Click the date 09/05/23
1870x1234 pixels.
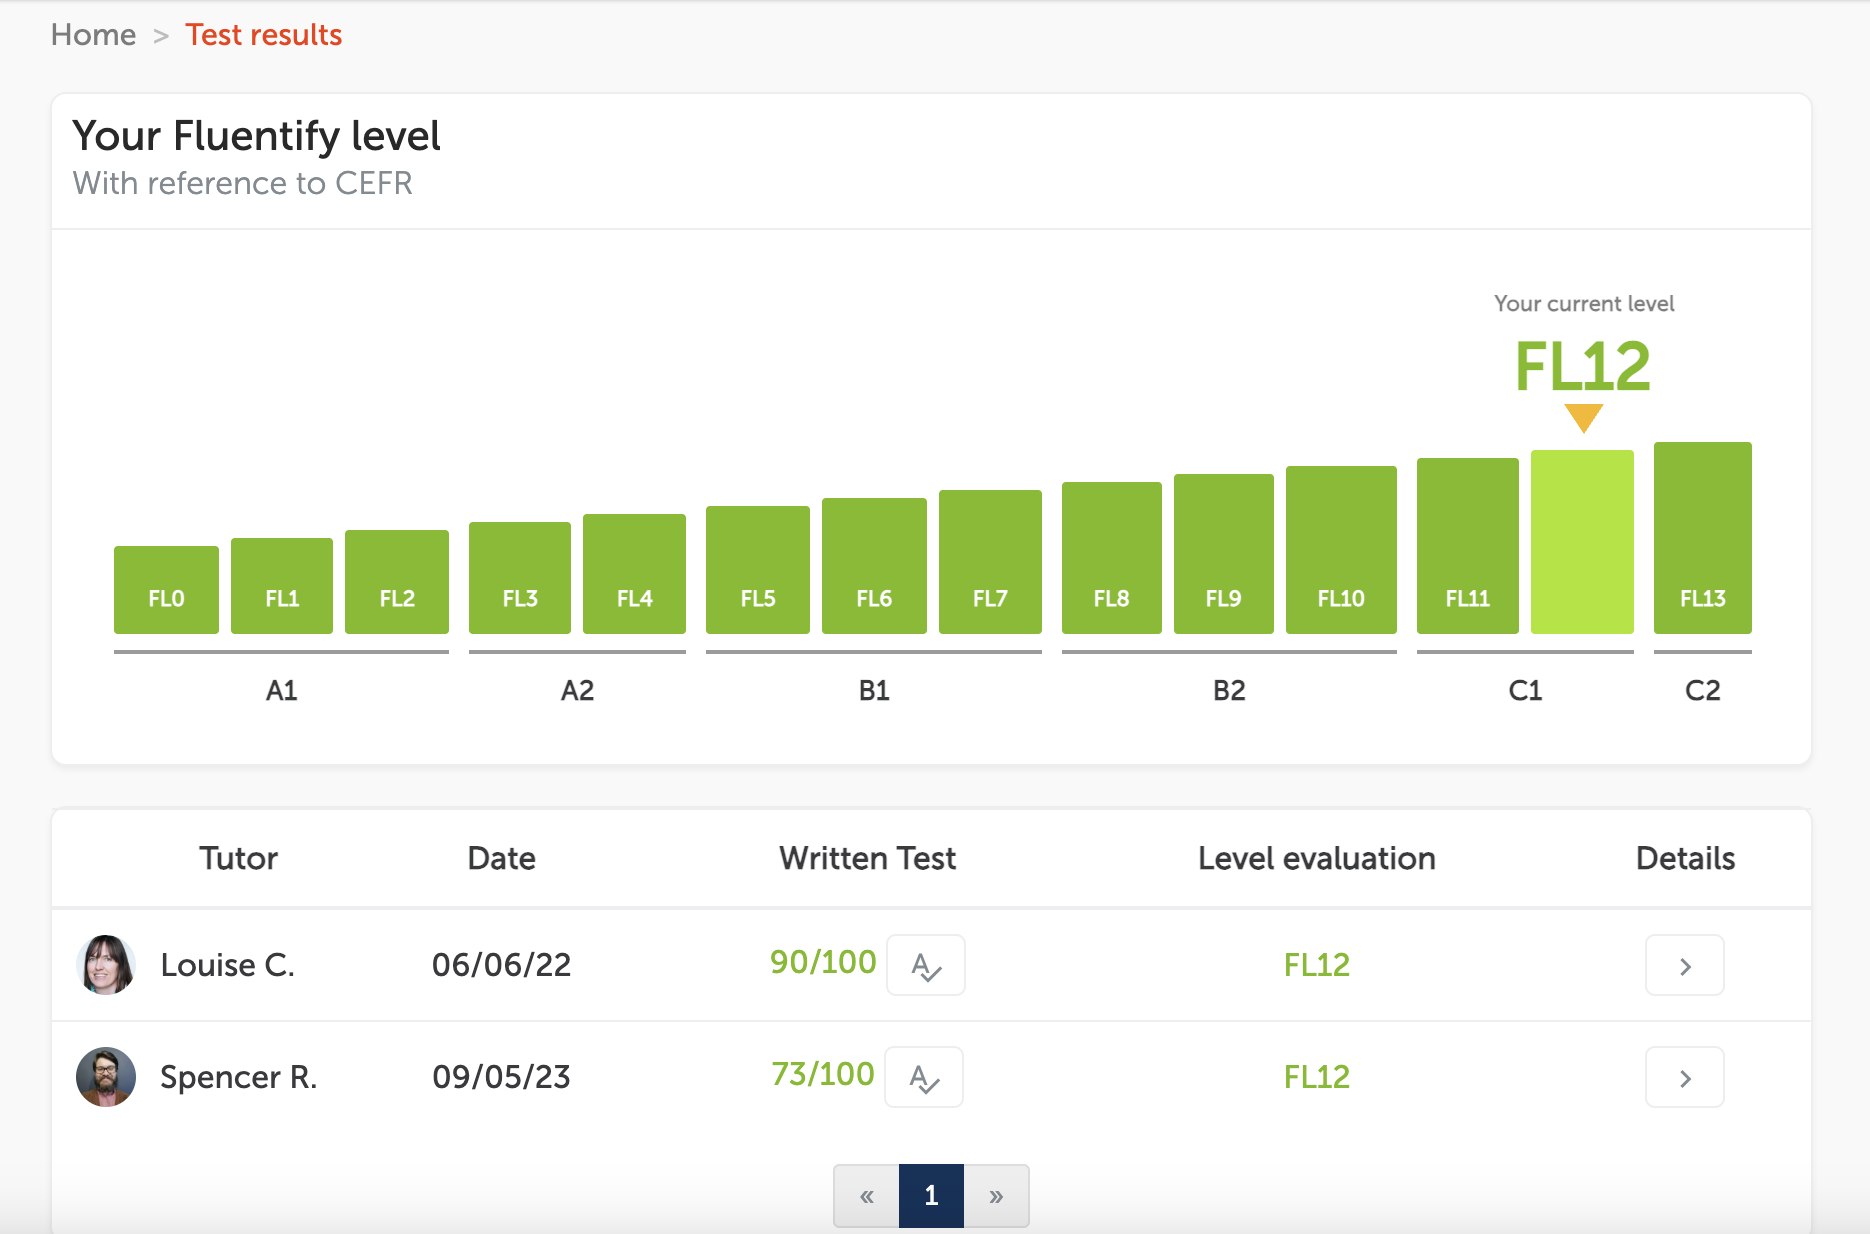pyautogui.click(x=501, y=1077)
